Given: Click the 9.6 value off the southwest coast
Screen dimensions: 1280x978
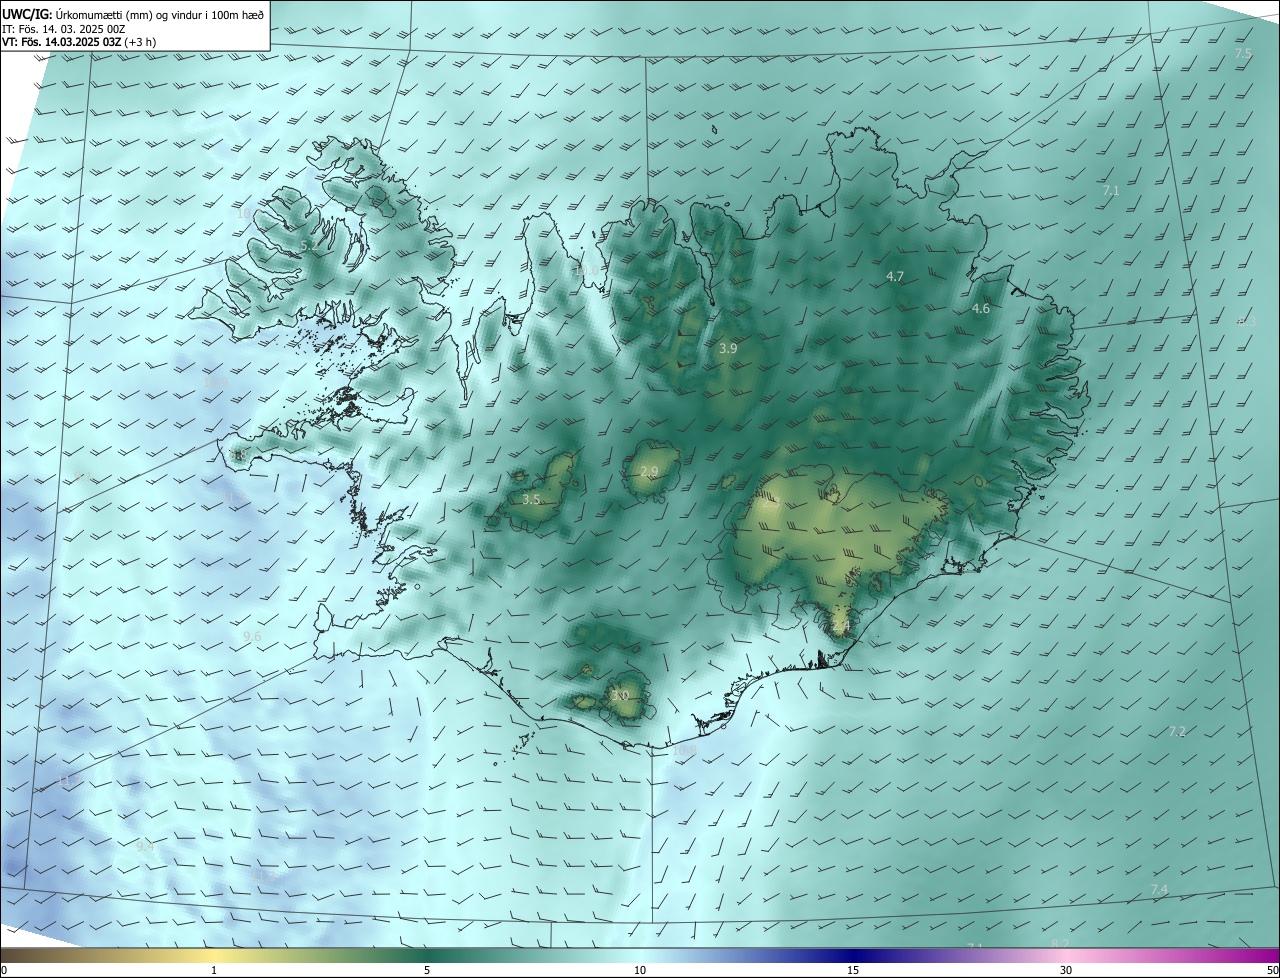Looking at the screenshot, I should pos(252,636).
